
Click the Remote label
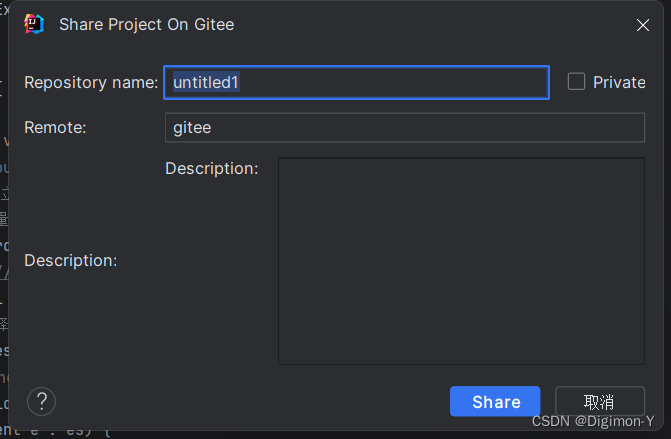pyautogui.click(x=56, y=127)
